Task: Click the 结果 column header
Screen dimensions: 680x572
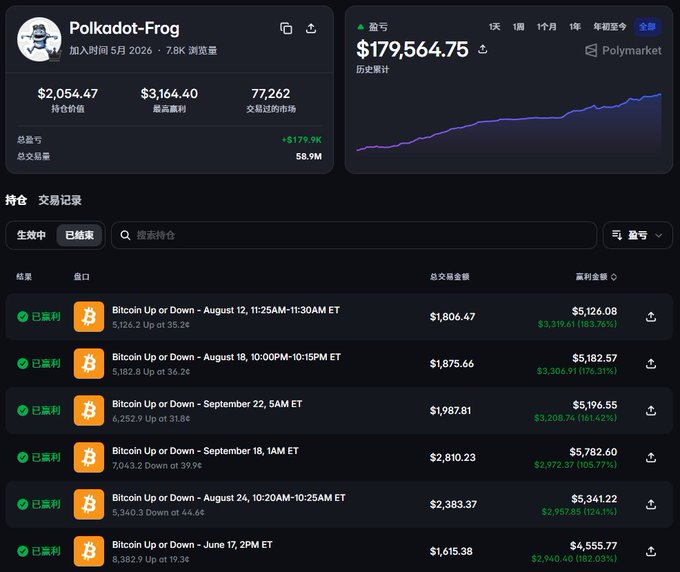Action: tap(24, 277)
